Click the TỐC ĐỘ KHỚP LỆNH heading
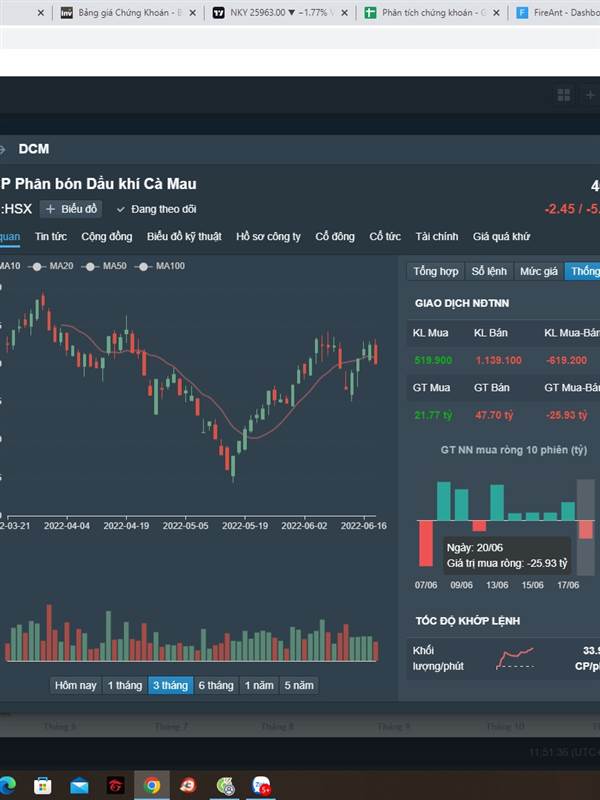Viewport: 600px width, 800px height. coord(467,621)
